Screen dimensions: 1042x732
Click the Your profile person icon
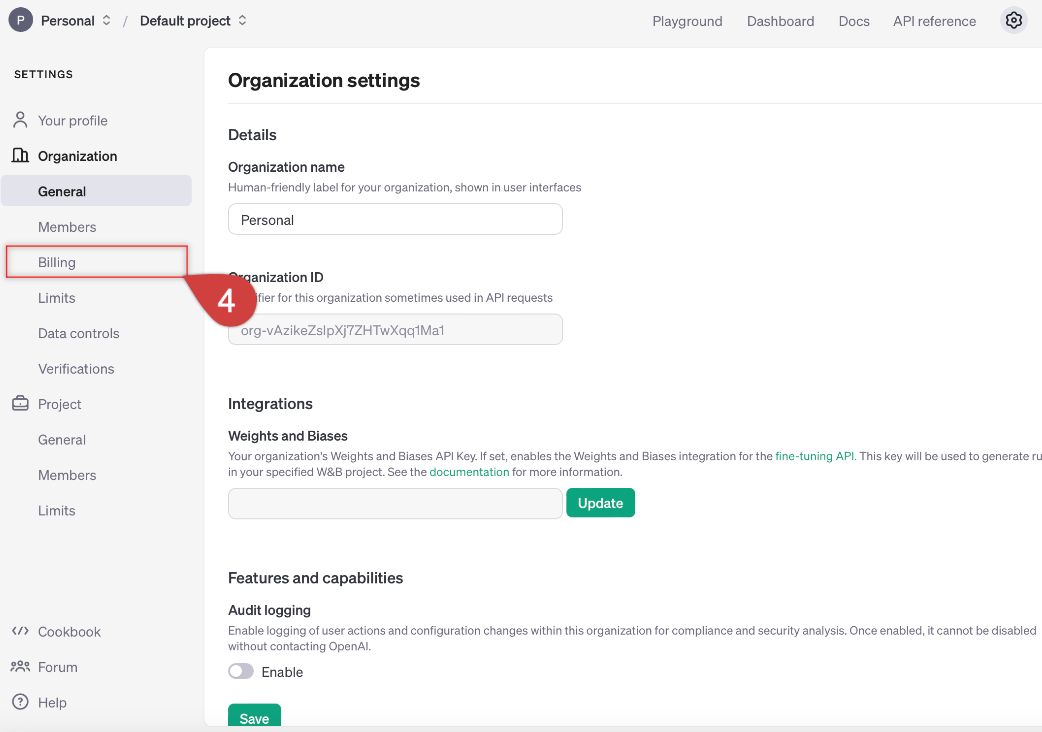21,120
